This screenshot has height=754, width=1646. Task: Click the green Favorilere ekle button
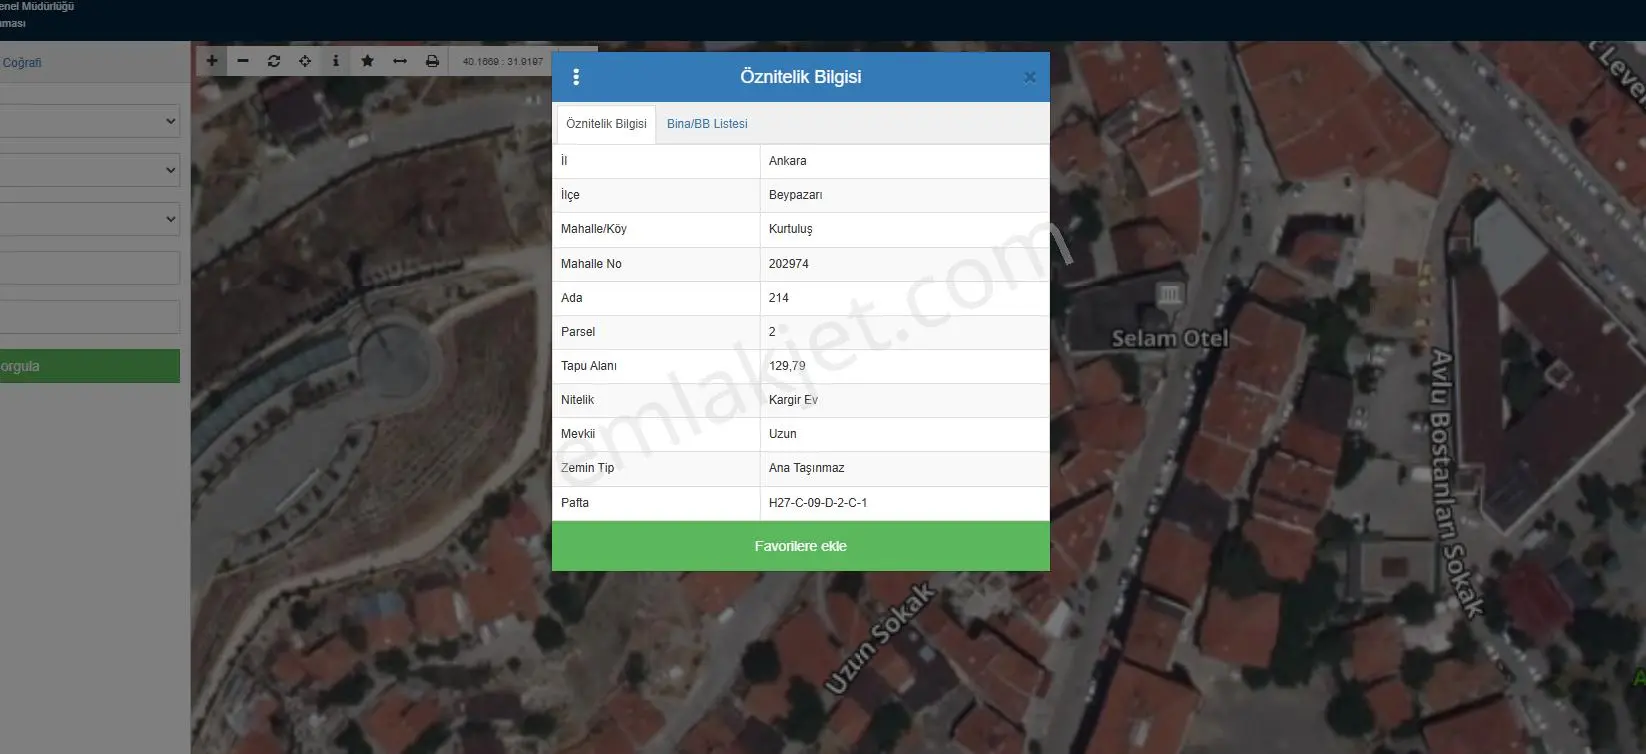coord(801,546)
